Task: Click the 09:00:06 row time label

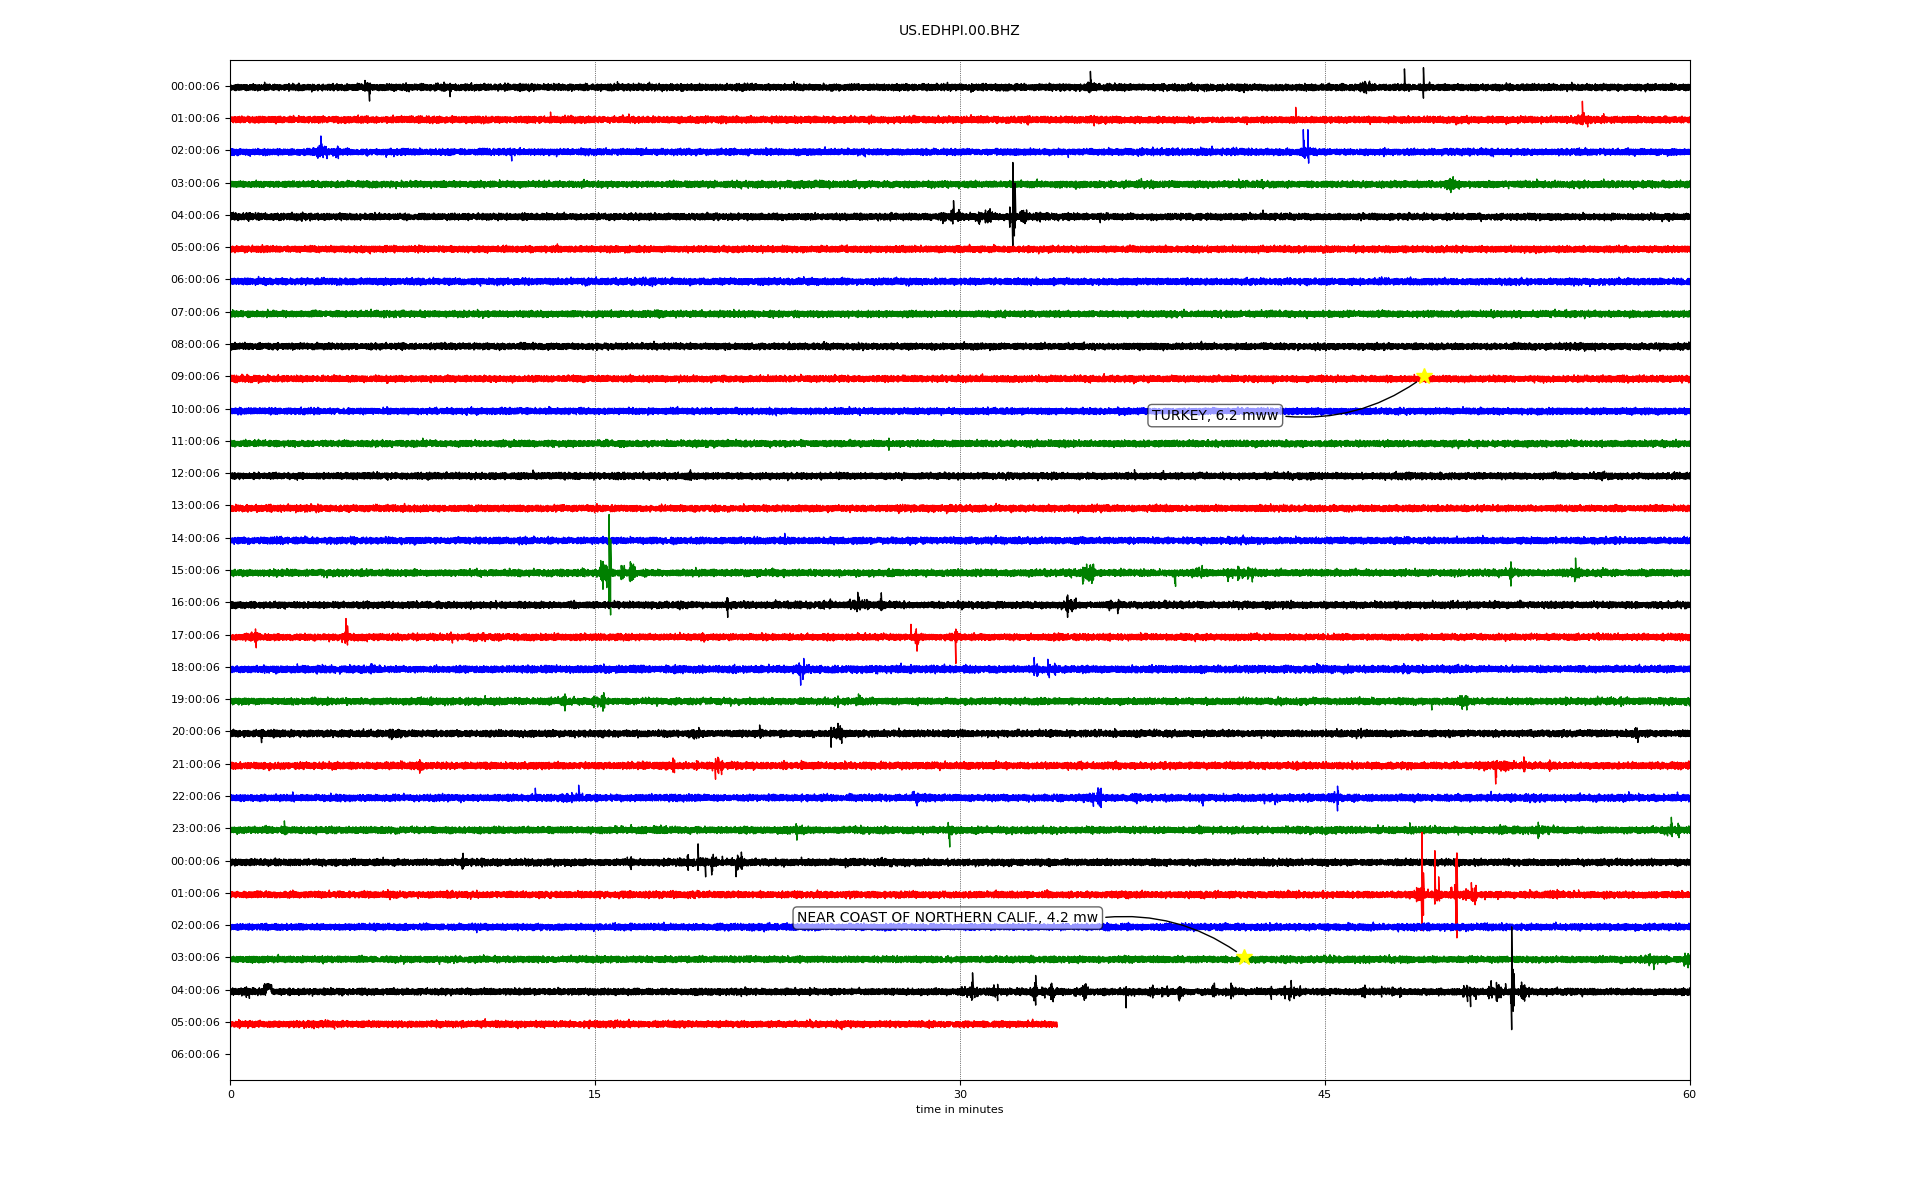Action: 195,377
